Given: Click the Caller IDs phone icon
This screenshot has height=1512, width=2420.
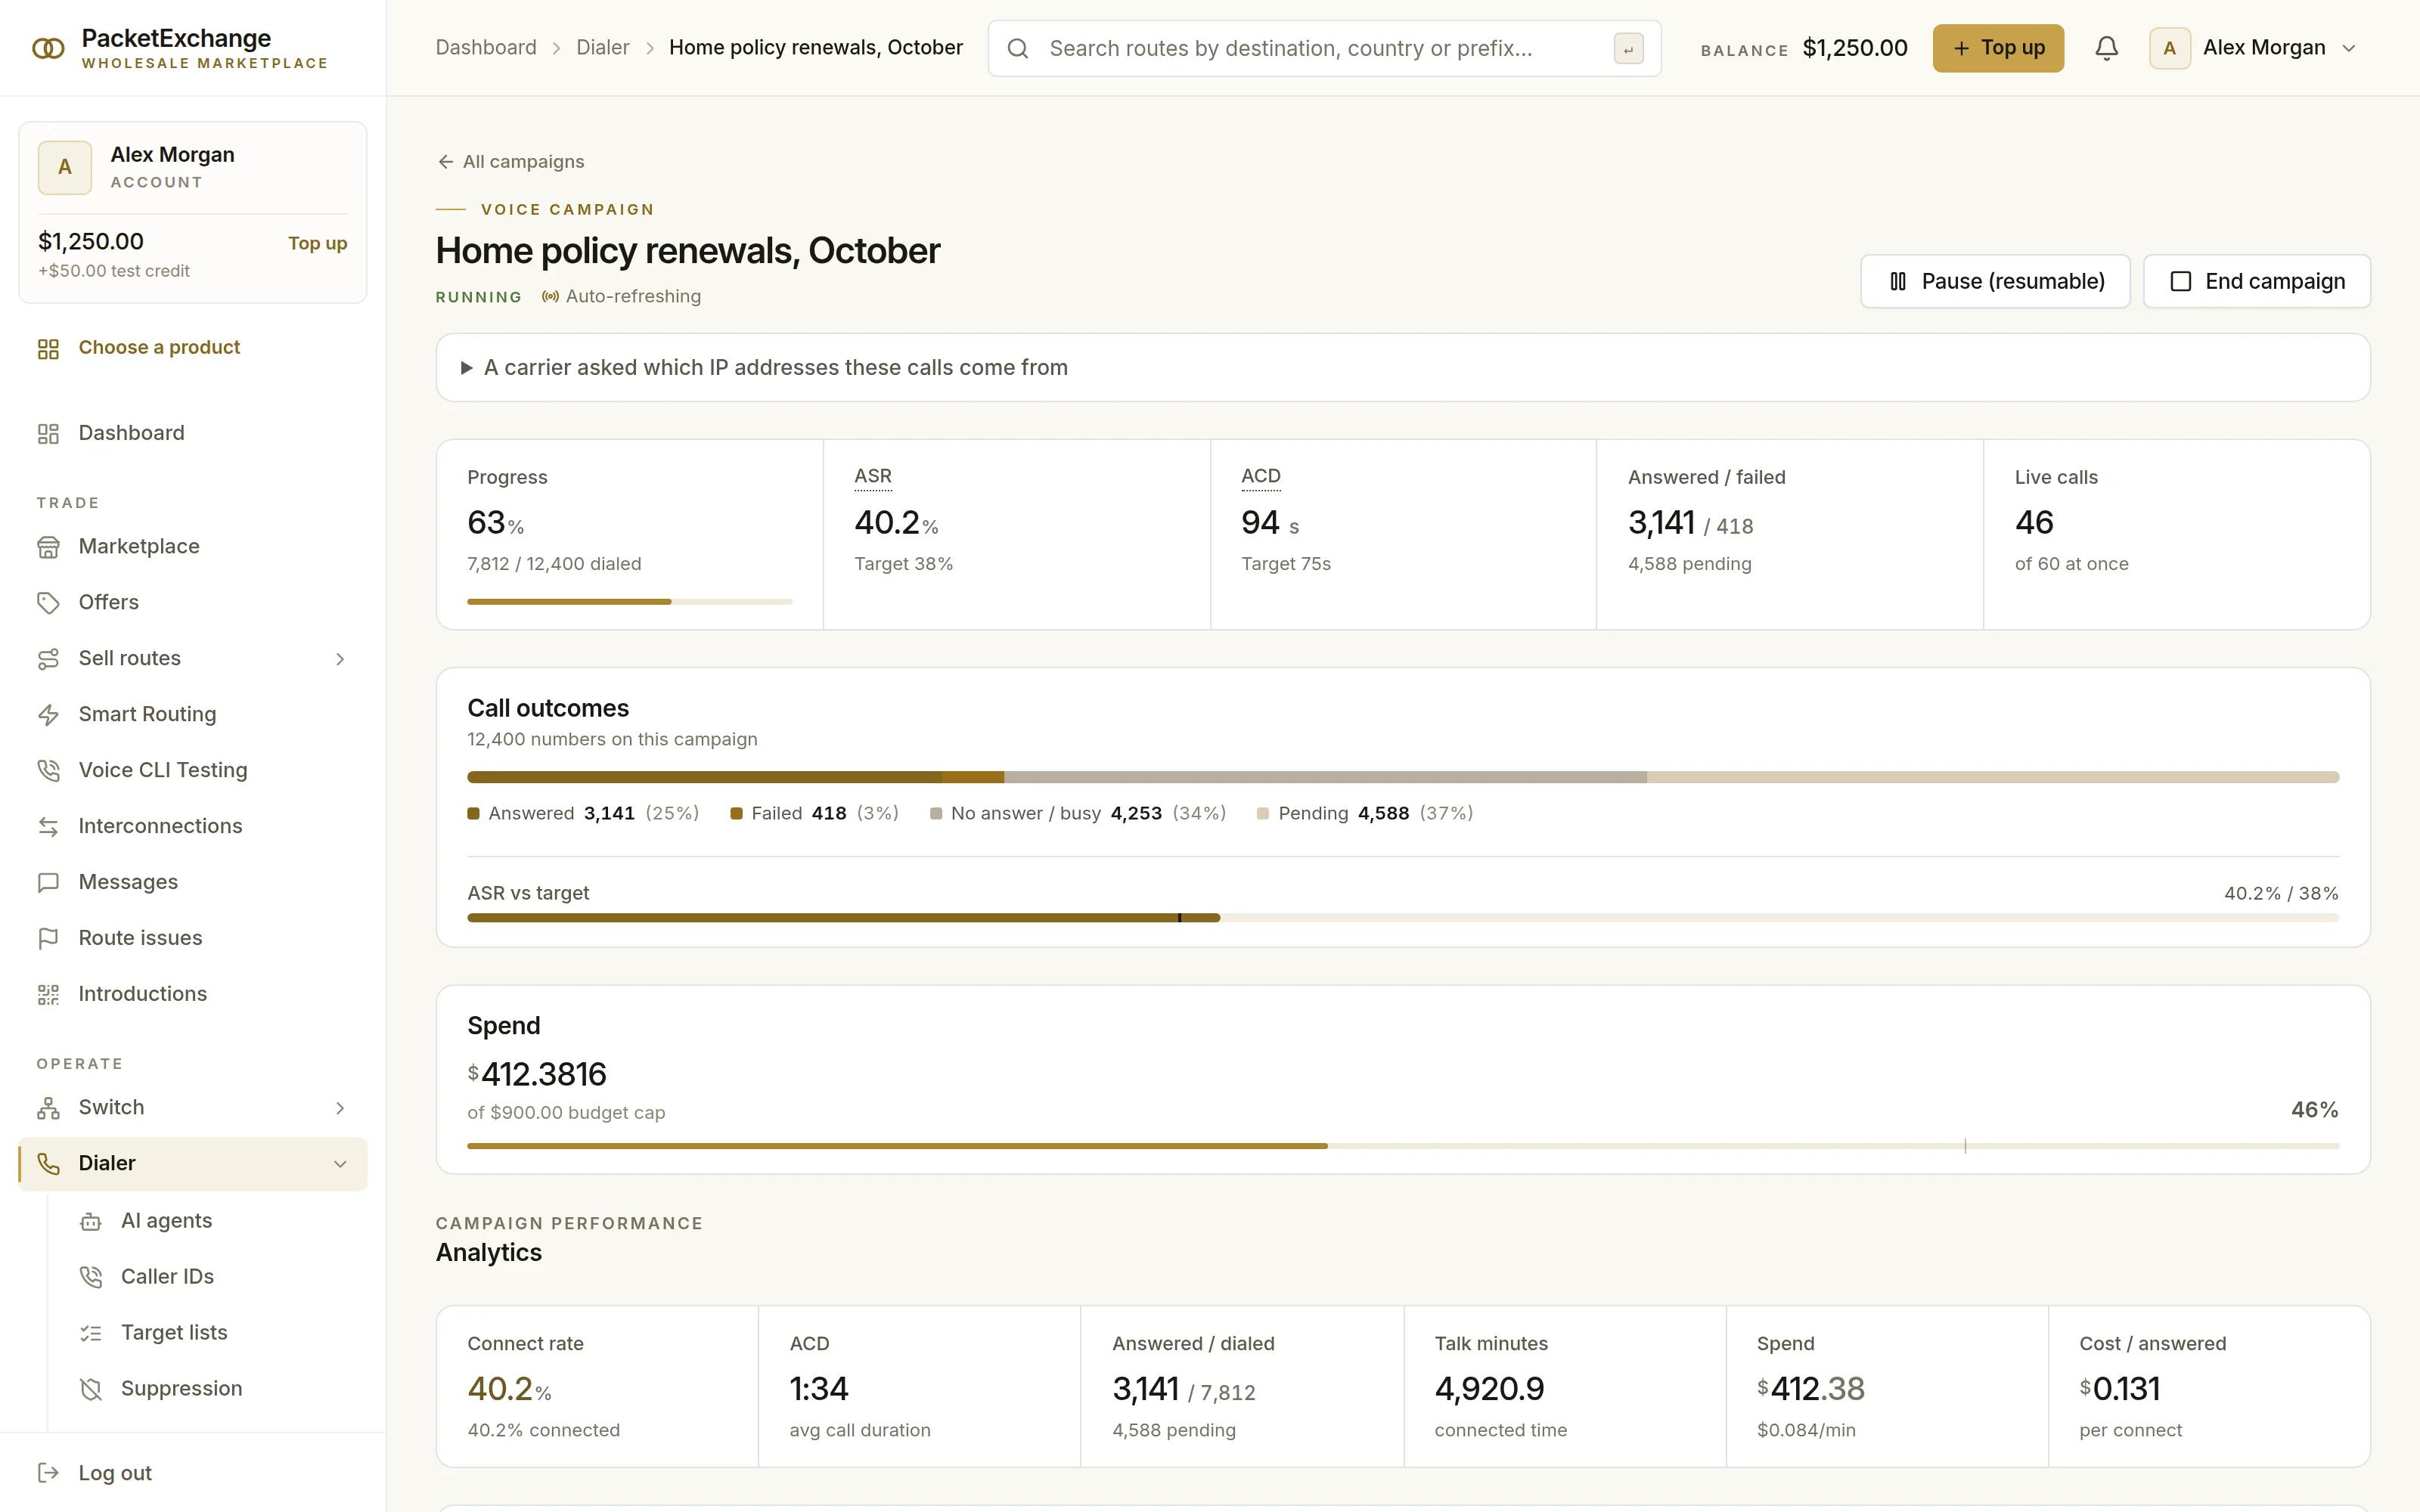Looking at the screenshot, I should click(x=91, y=1277).
